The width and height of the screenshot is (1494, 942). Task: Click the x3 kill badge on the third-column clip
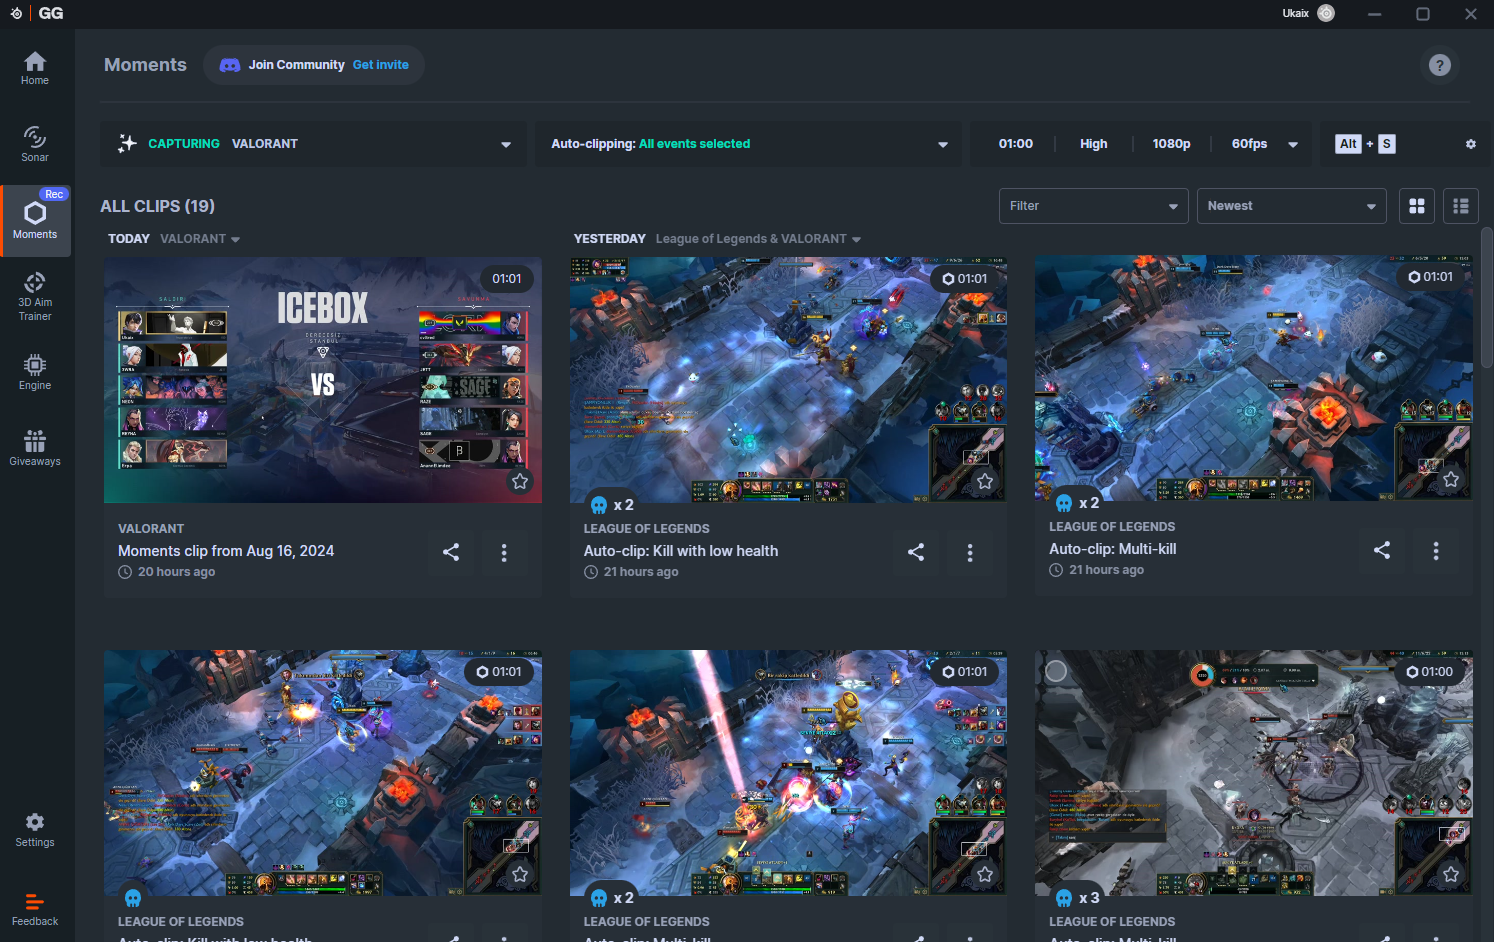coord(1078,898)
